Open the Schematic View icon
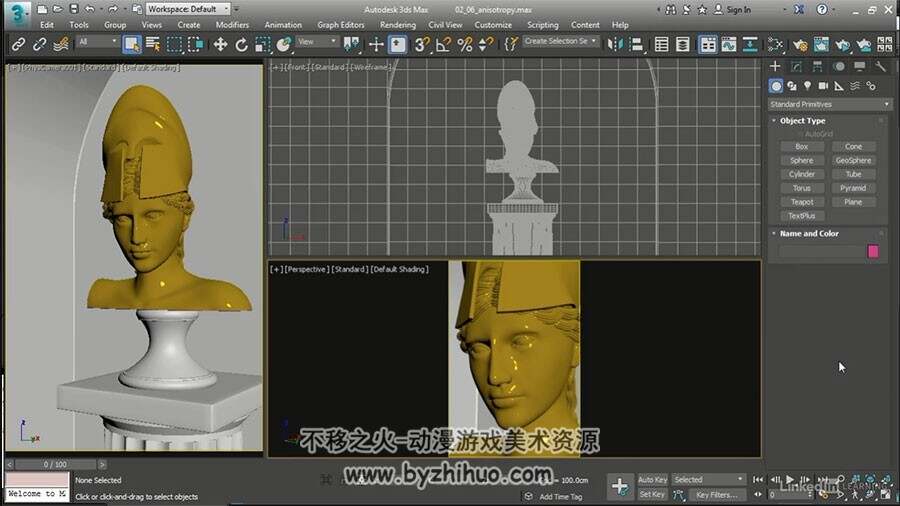 [x=750, y=44]
